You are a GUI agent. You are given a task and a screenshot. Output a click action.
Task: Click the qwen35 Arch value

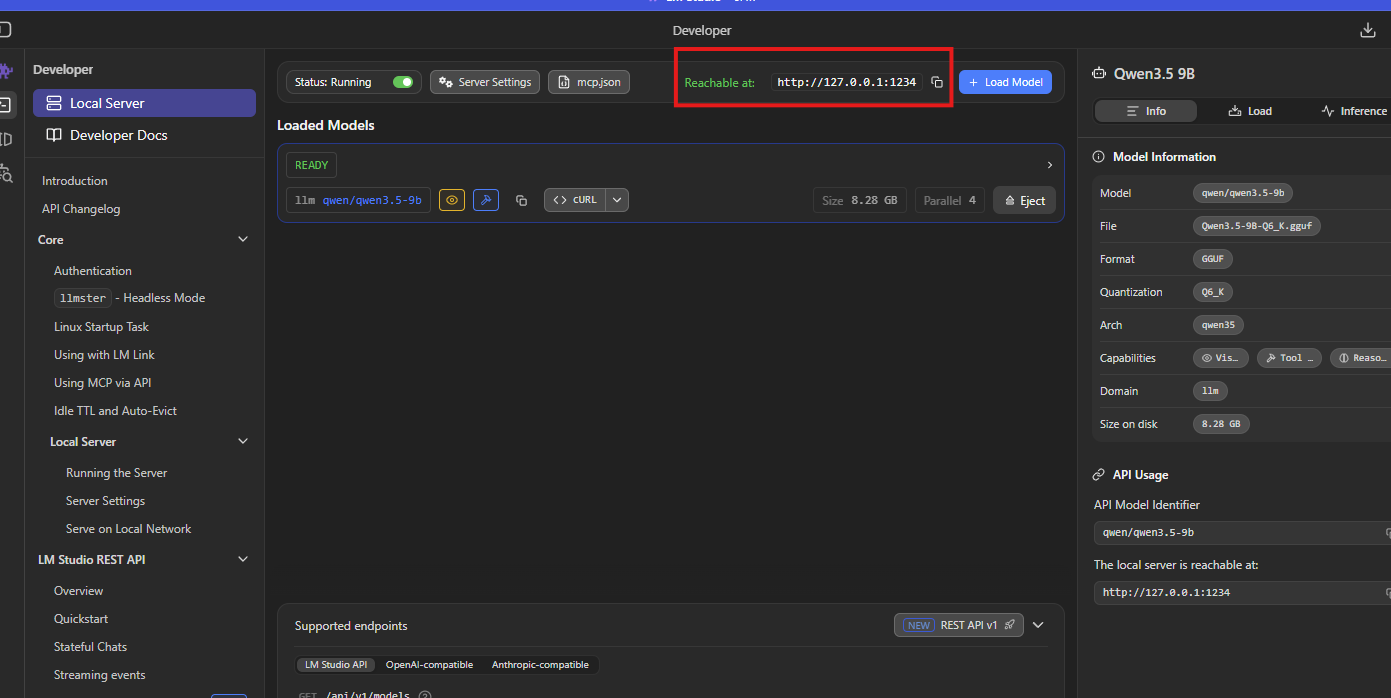[x=1218, y=325]
